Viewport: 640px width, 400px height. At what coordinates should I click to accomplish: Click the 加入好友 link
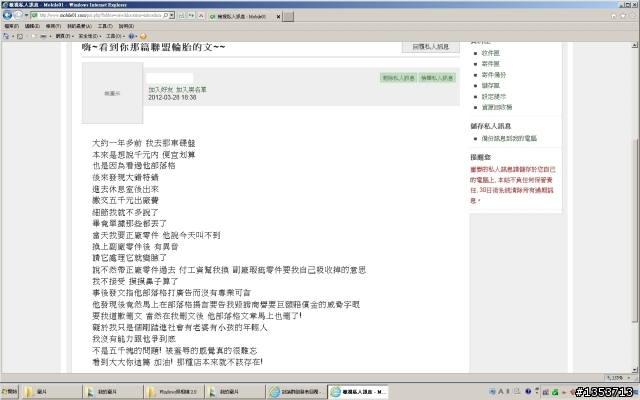(x=160, y=89)
